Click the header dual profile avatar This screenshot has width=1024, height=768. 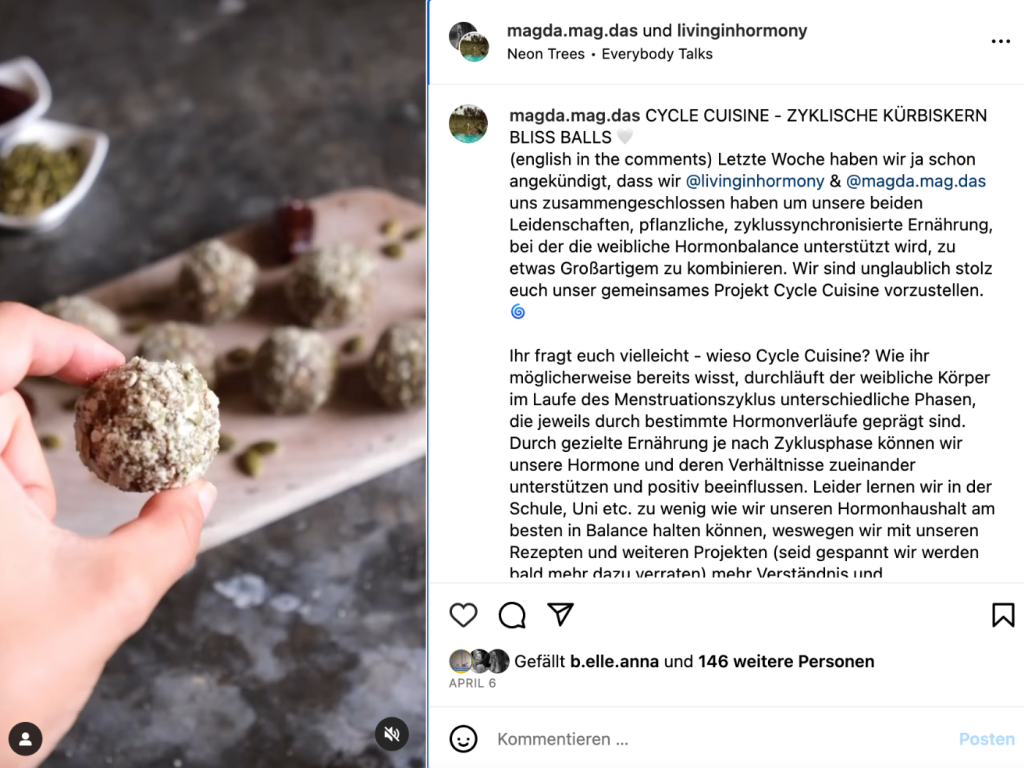point(469,42)
